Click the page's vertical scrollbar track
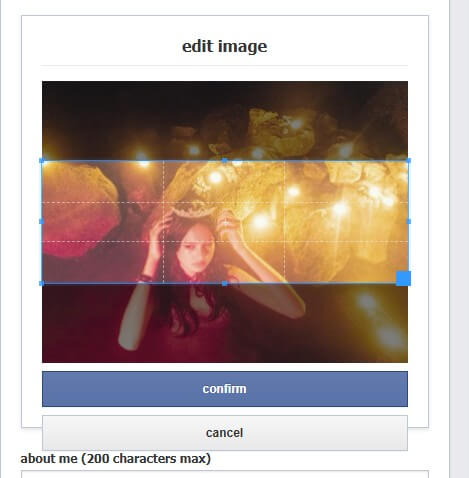The height and width of the screenshot is (478, 469). [459, 239]
